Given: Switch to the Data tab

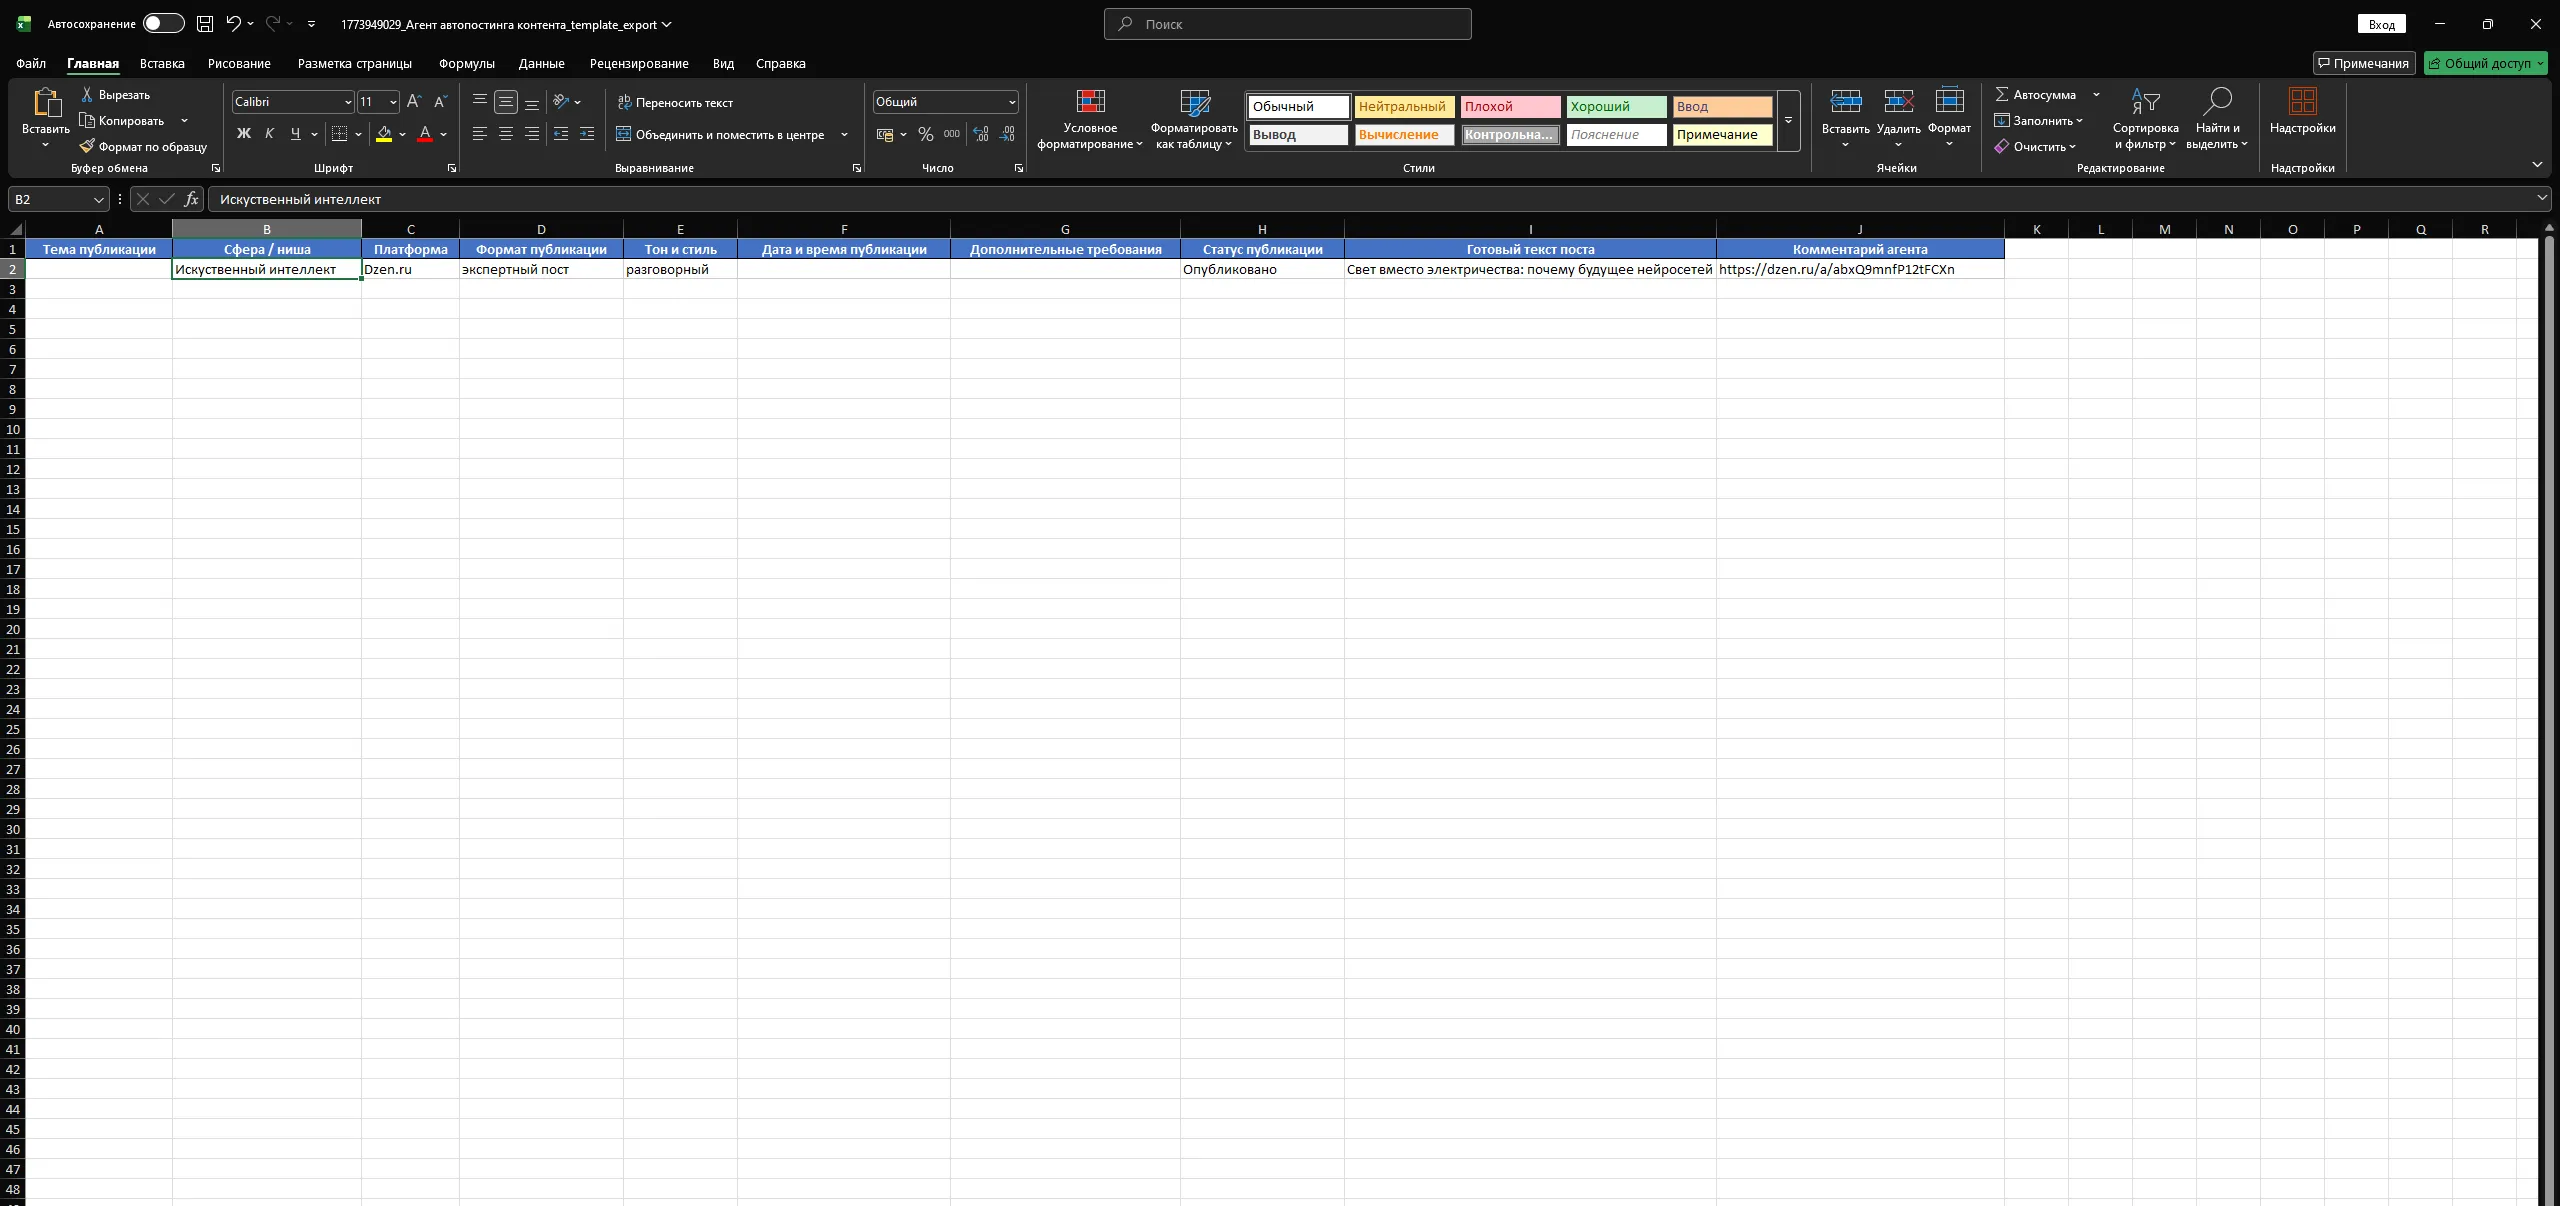Looking at the screenshot, I should [x=541, y=63].
